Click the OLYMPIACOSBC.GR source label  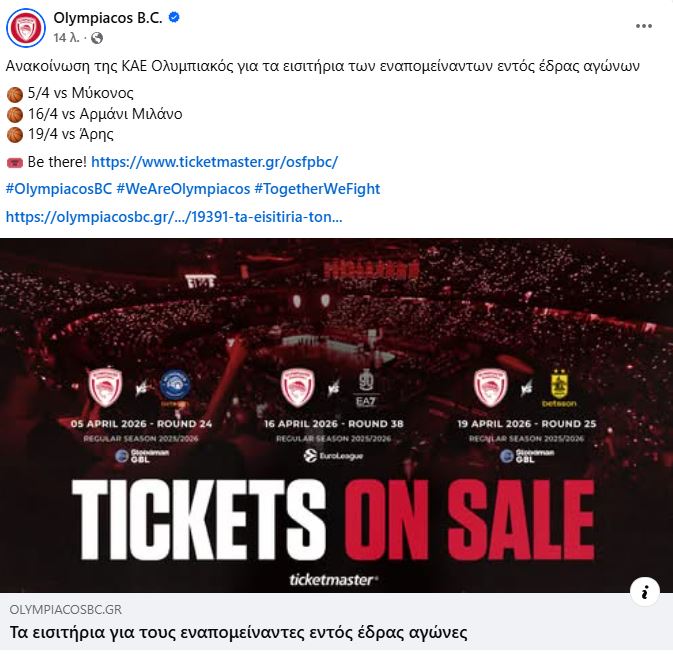(x=66, y=609)
